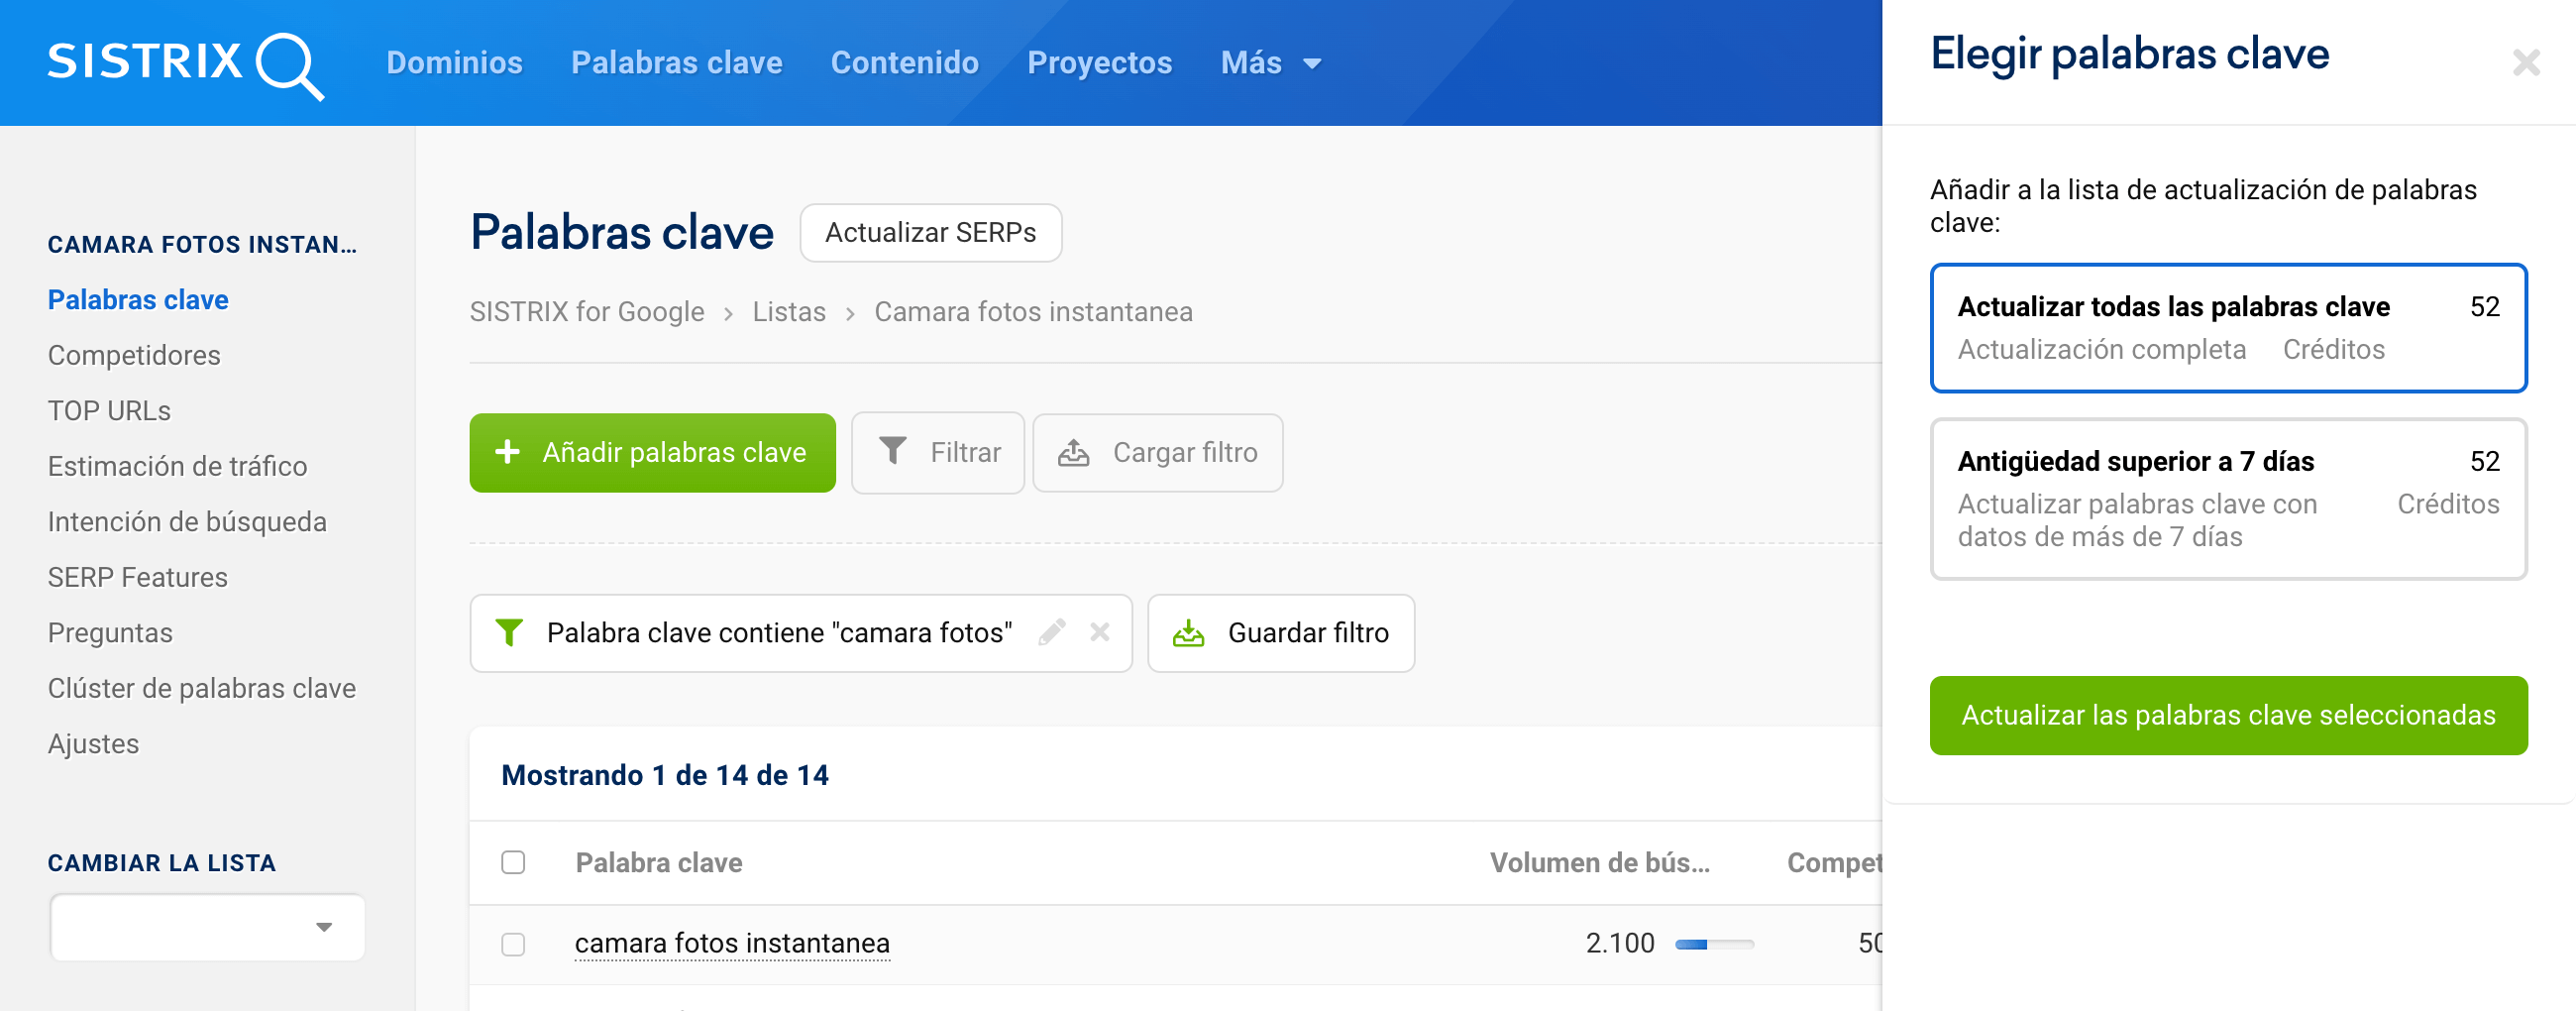The image size is (2576, 1011).
Task: Click the green funnel icon in active filter
Action: click(x=509, y=632)
